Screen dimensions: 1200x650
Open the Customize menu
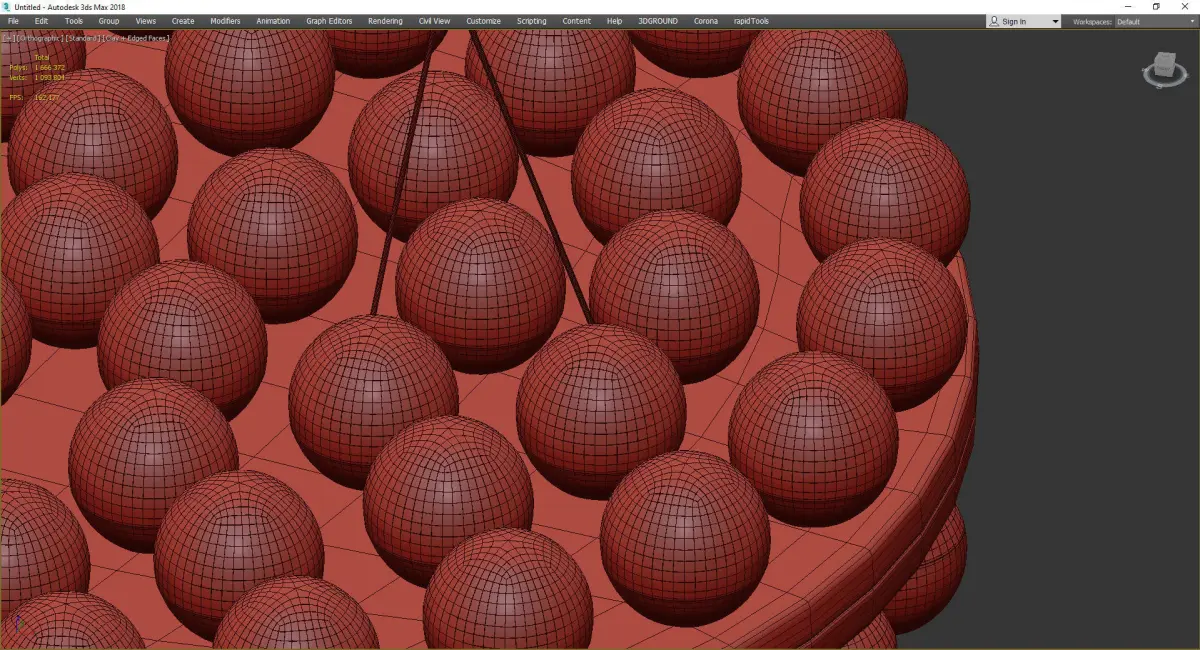click(x=483, y=21)
